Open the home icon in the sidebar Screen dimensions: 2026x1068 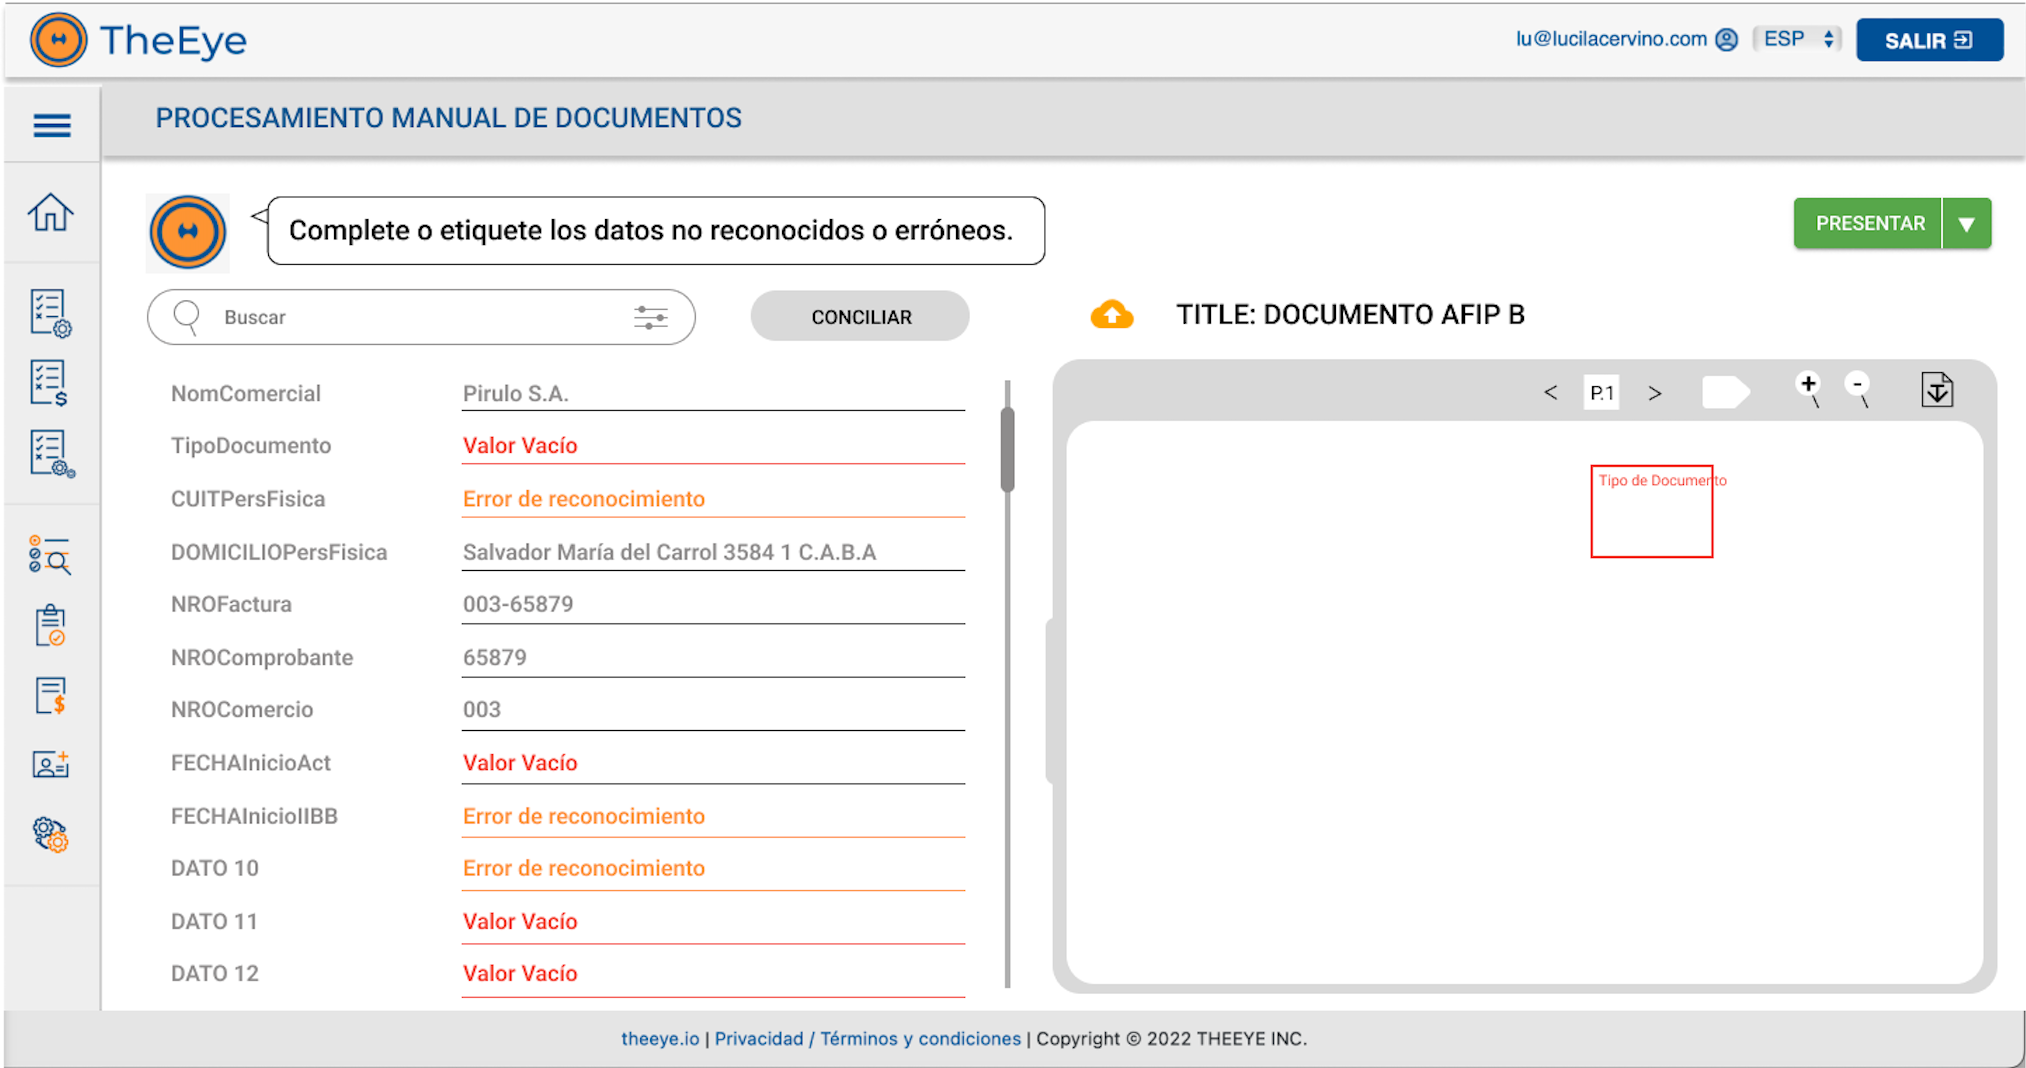coord(50,213)
